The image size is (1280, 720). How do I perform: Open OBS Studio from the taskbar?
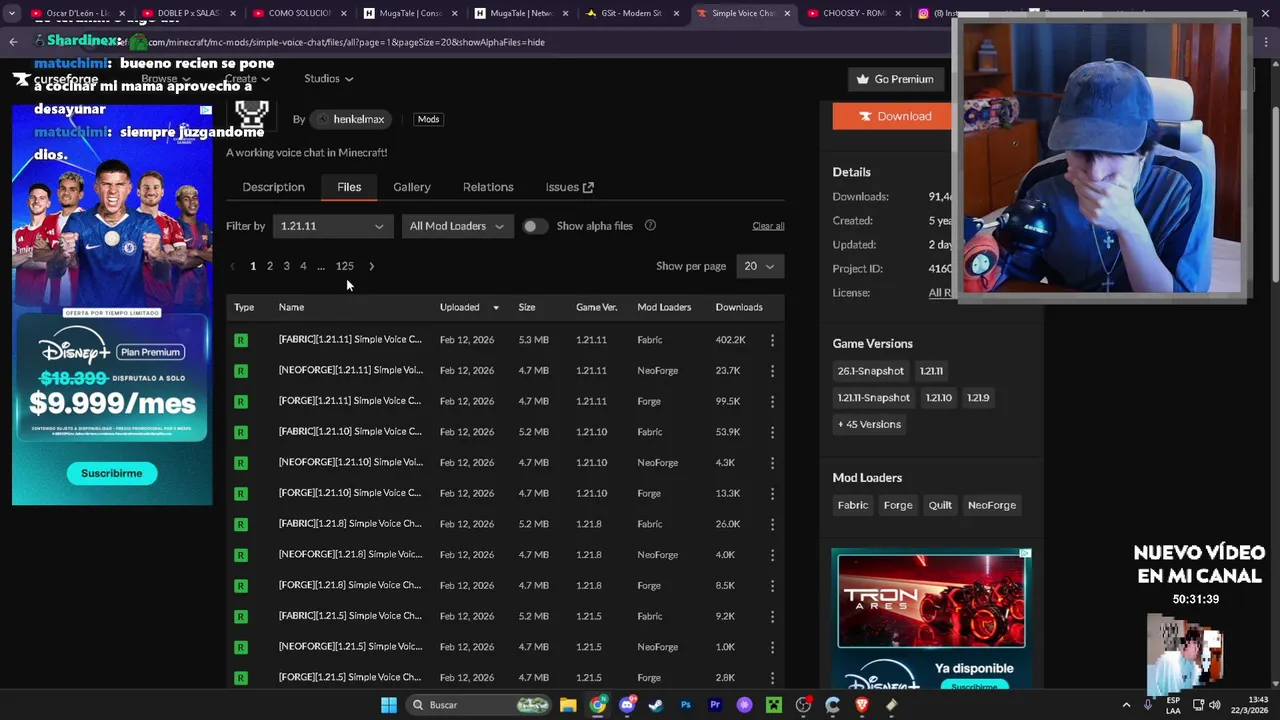click(803, 705)
